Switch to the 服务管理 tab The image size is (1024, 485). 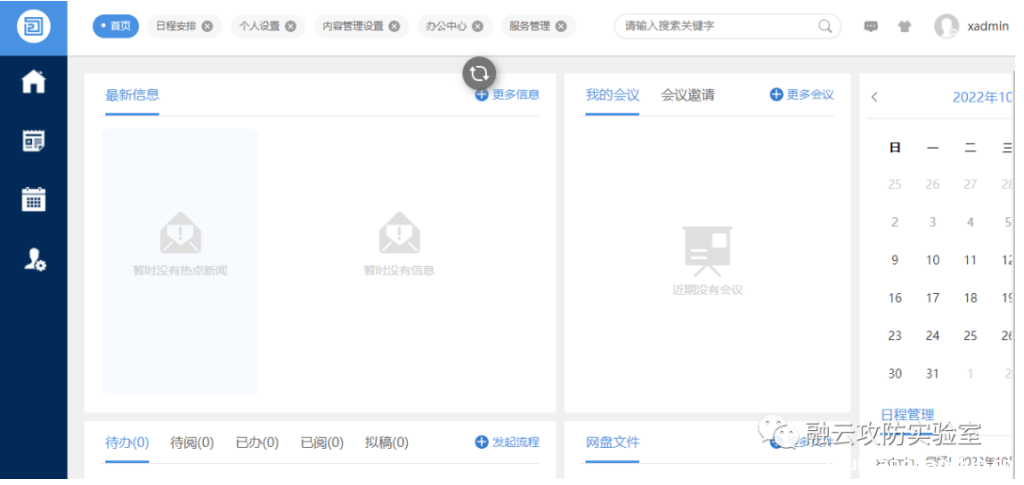click(x=530, y=27)
